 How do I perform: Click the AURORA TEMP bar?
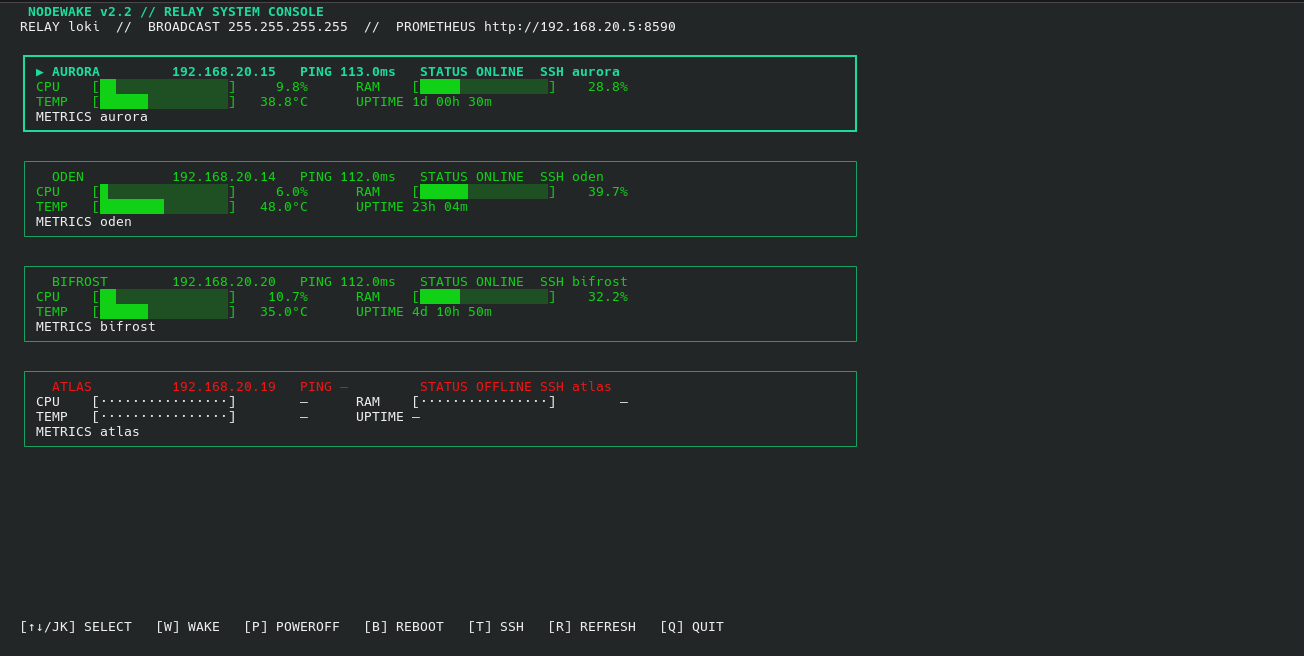pyautogui.click(x=164, y=102)
